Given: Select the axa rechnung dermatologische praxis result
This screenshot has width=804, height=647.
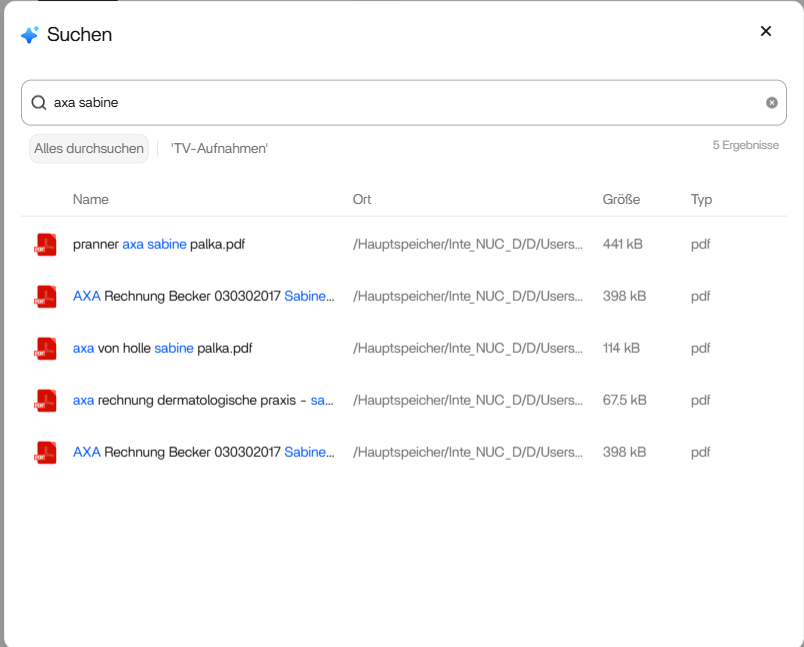Looking at the screenshot, I should pos(203,400).
